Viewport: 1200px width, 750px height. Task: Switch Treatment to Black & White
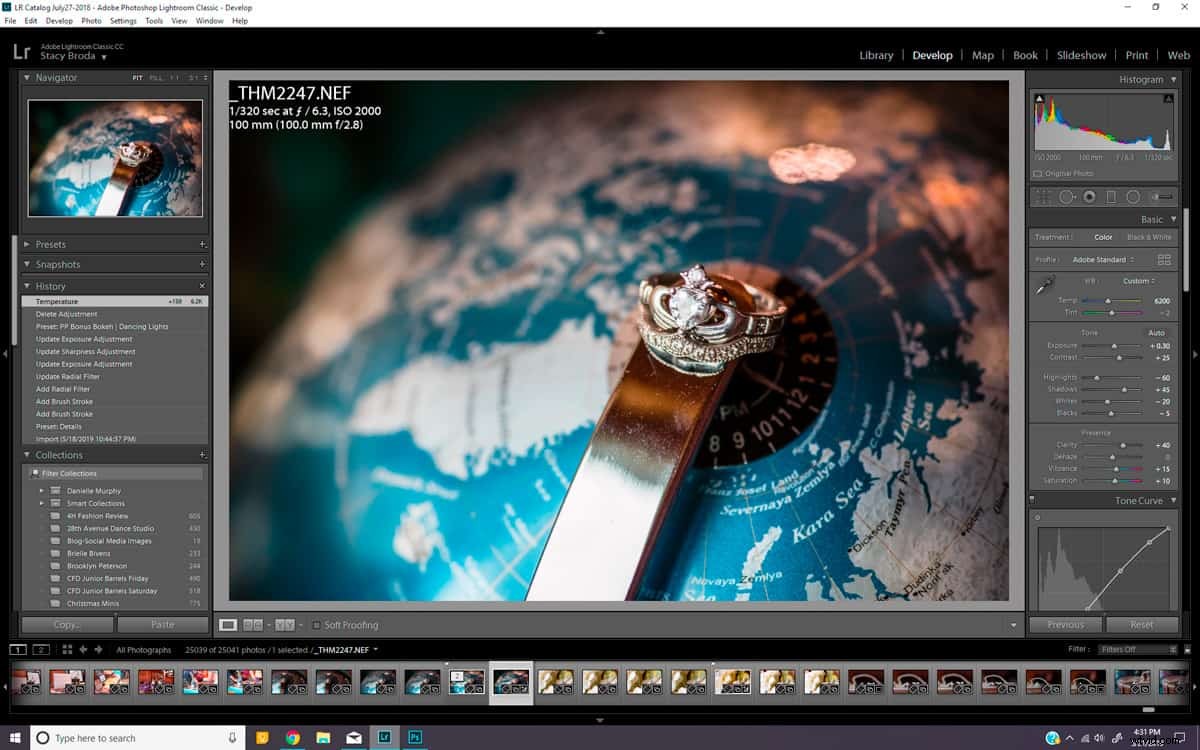[1150, 238]
